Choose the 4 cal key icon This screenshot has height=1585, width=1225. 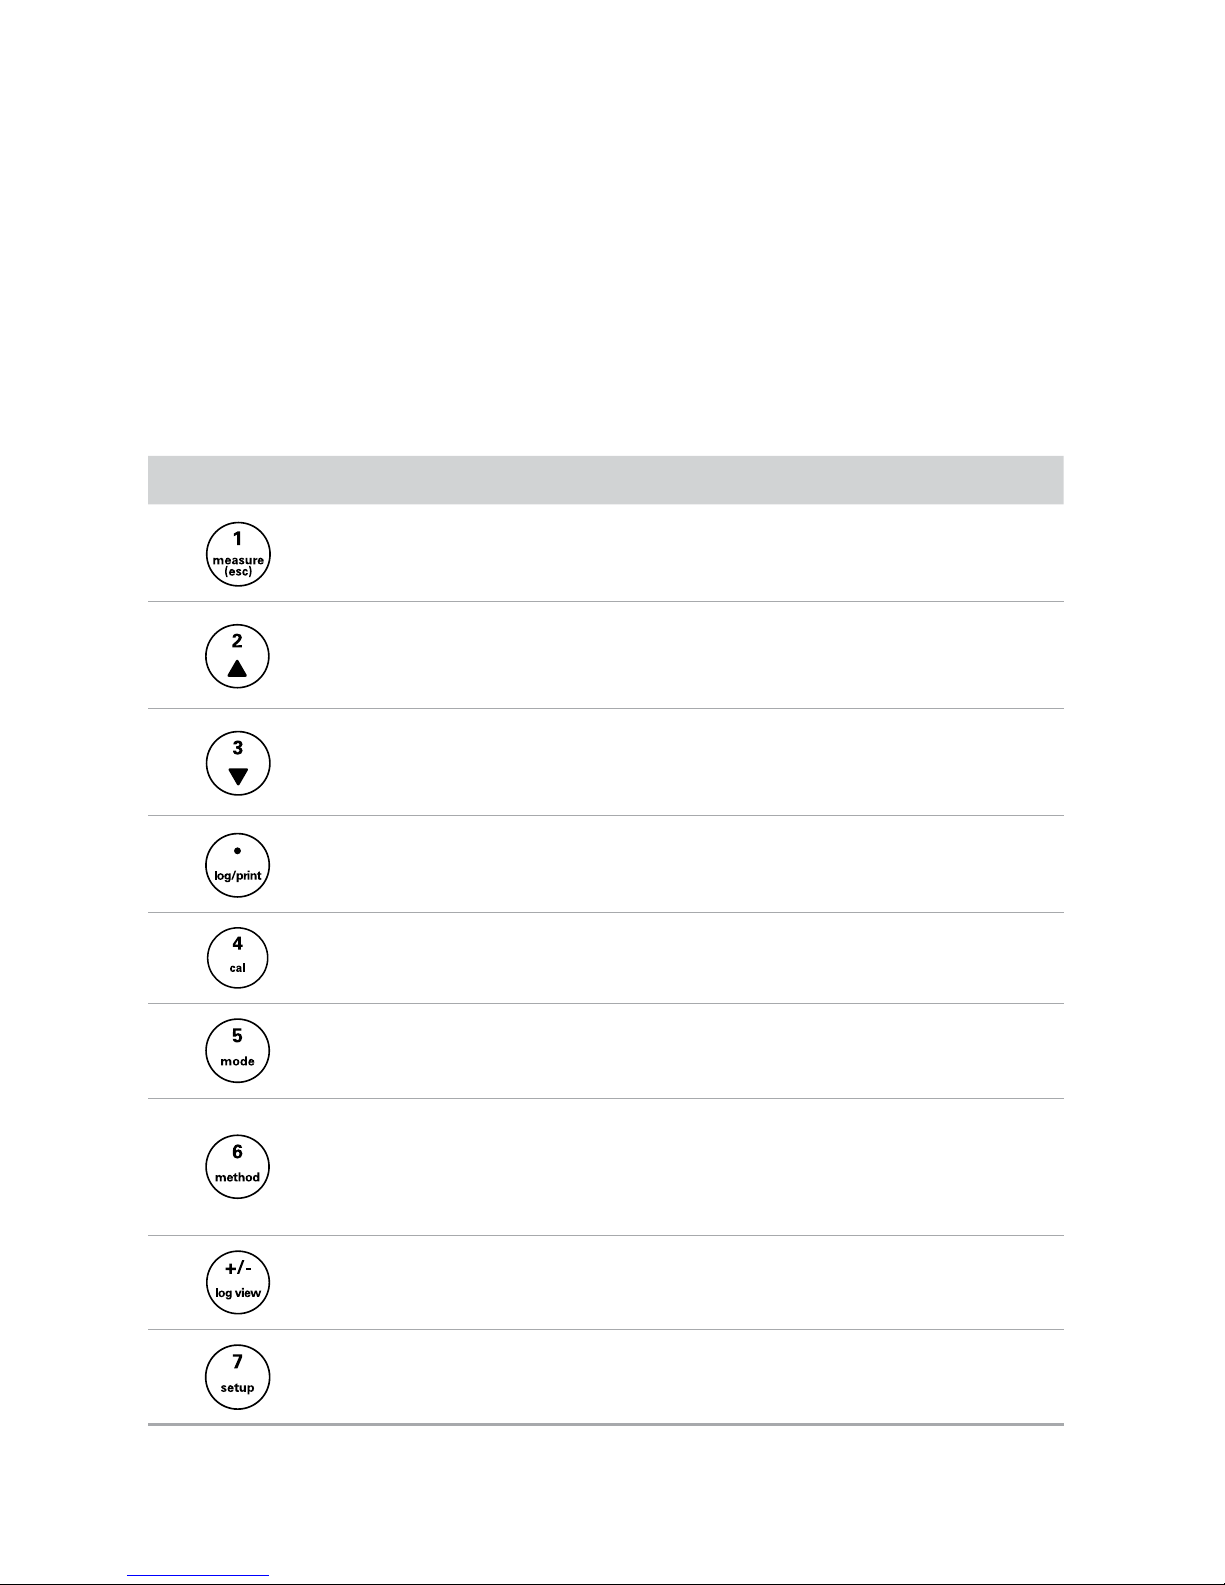click(238, 957)
